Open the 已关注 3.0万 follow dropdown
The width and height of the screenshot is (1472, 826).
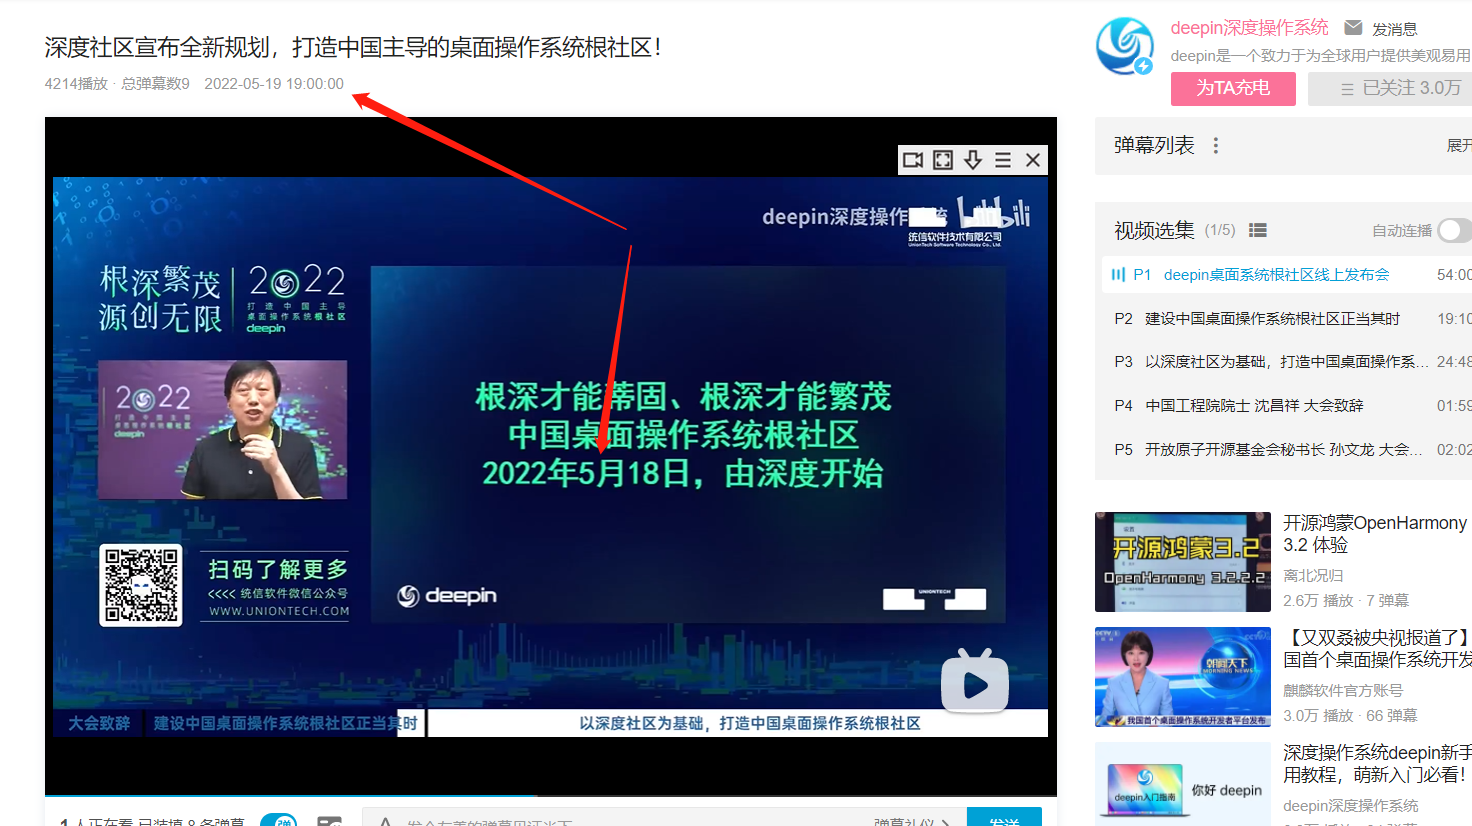(1390, 89)
